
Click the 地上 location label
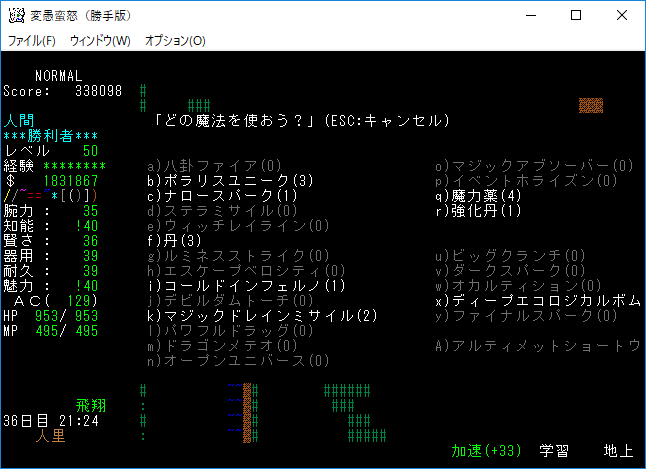(x=618, y=451)
